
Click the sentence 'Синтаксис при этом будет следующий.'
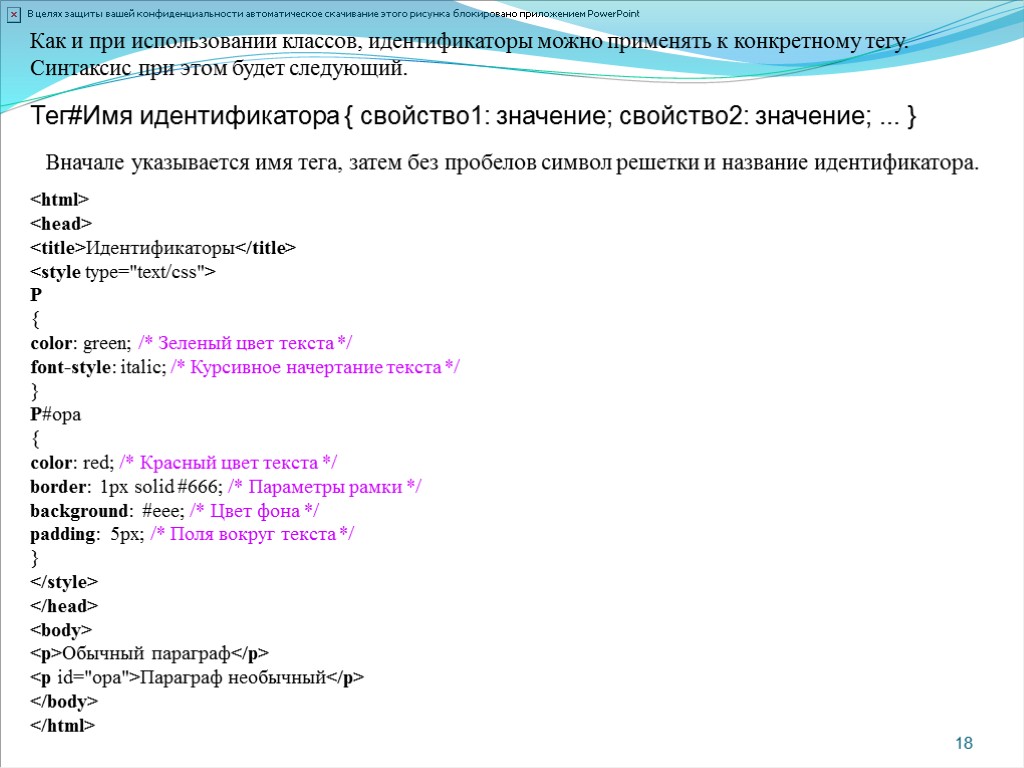pyautogui.click(x=219, y=68)
